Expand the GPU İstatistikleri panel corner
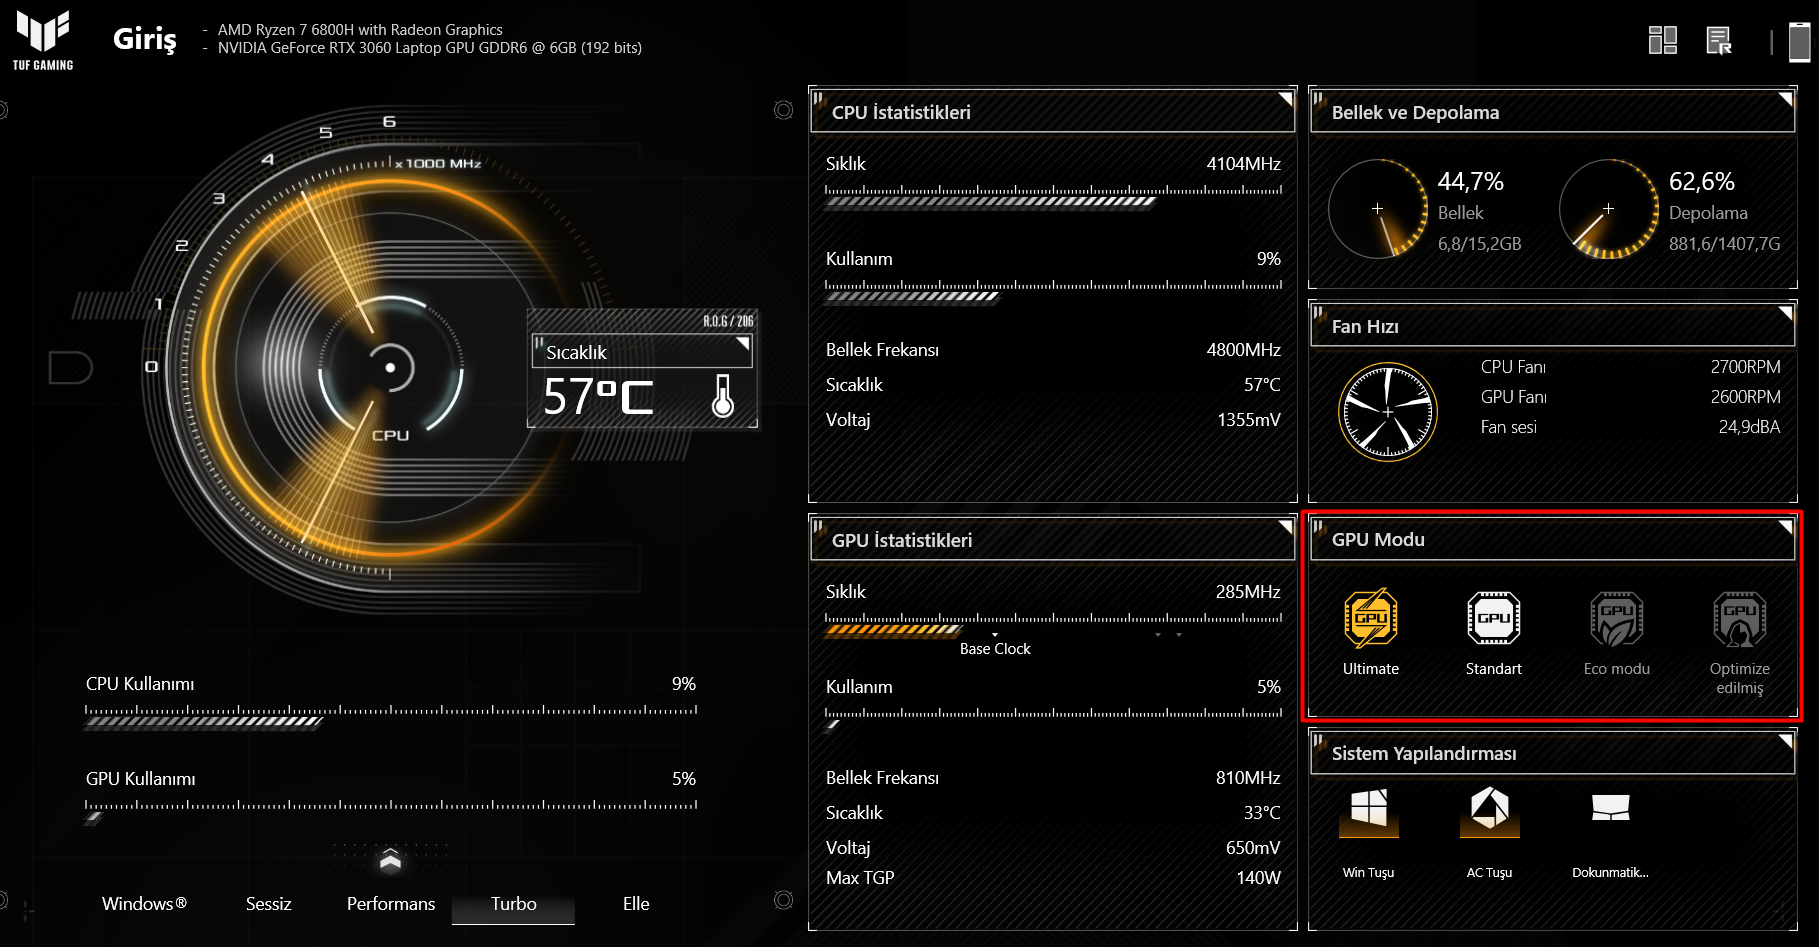 click(x=1286, y=526)
